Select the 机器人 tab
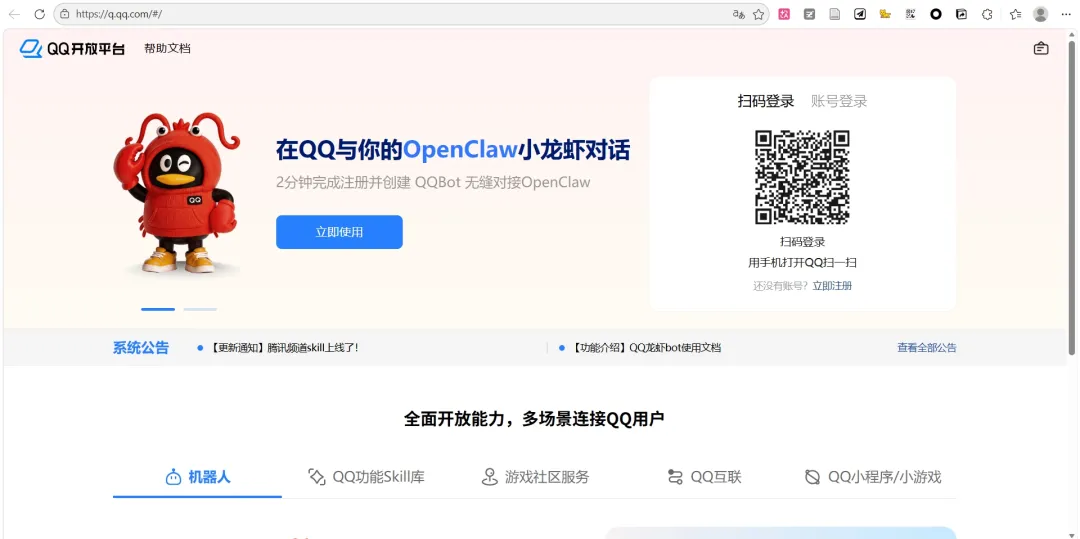 198,476
